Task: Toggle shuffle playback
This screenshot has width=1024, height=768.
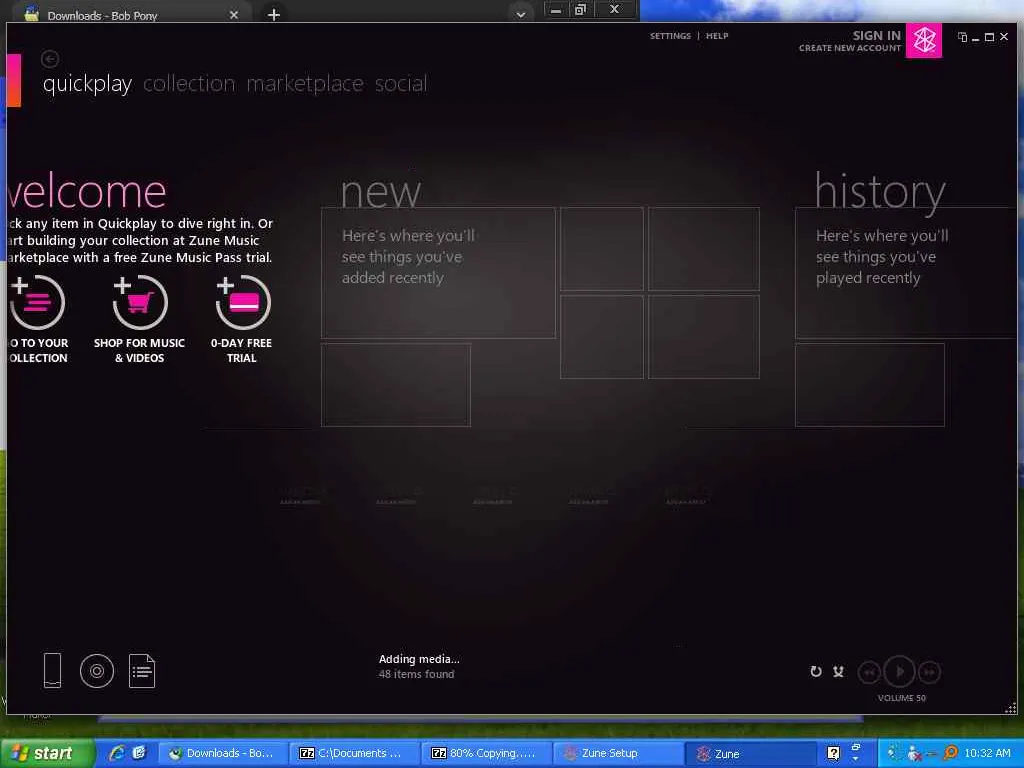Action: click(839, 671)
